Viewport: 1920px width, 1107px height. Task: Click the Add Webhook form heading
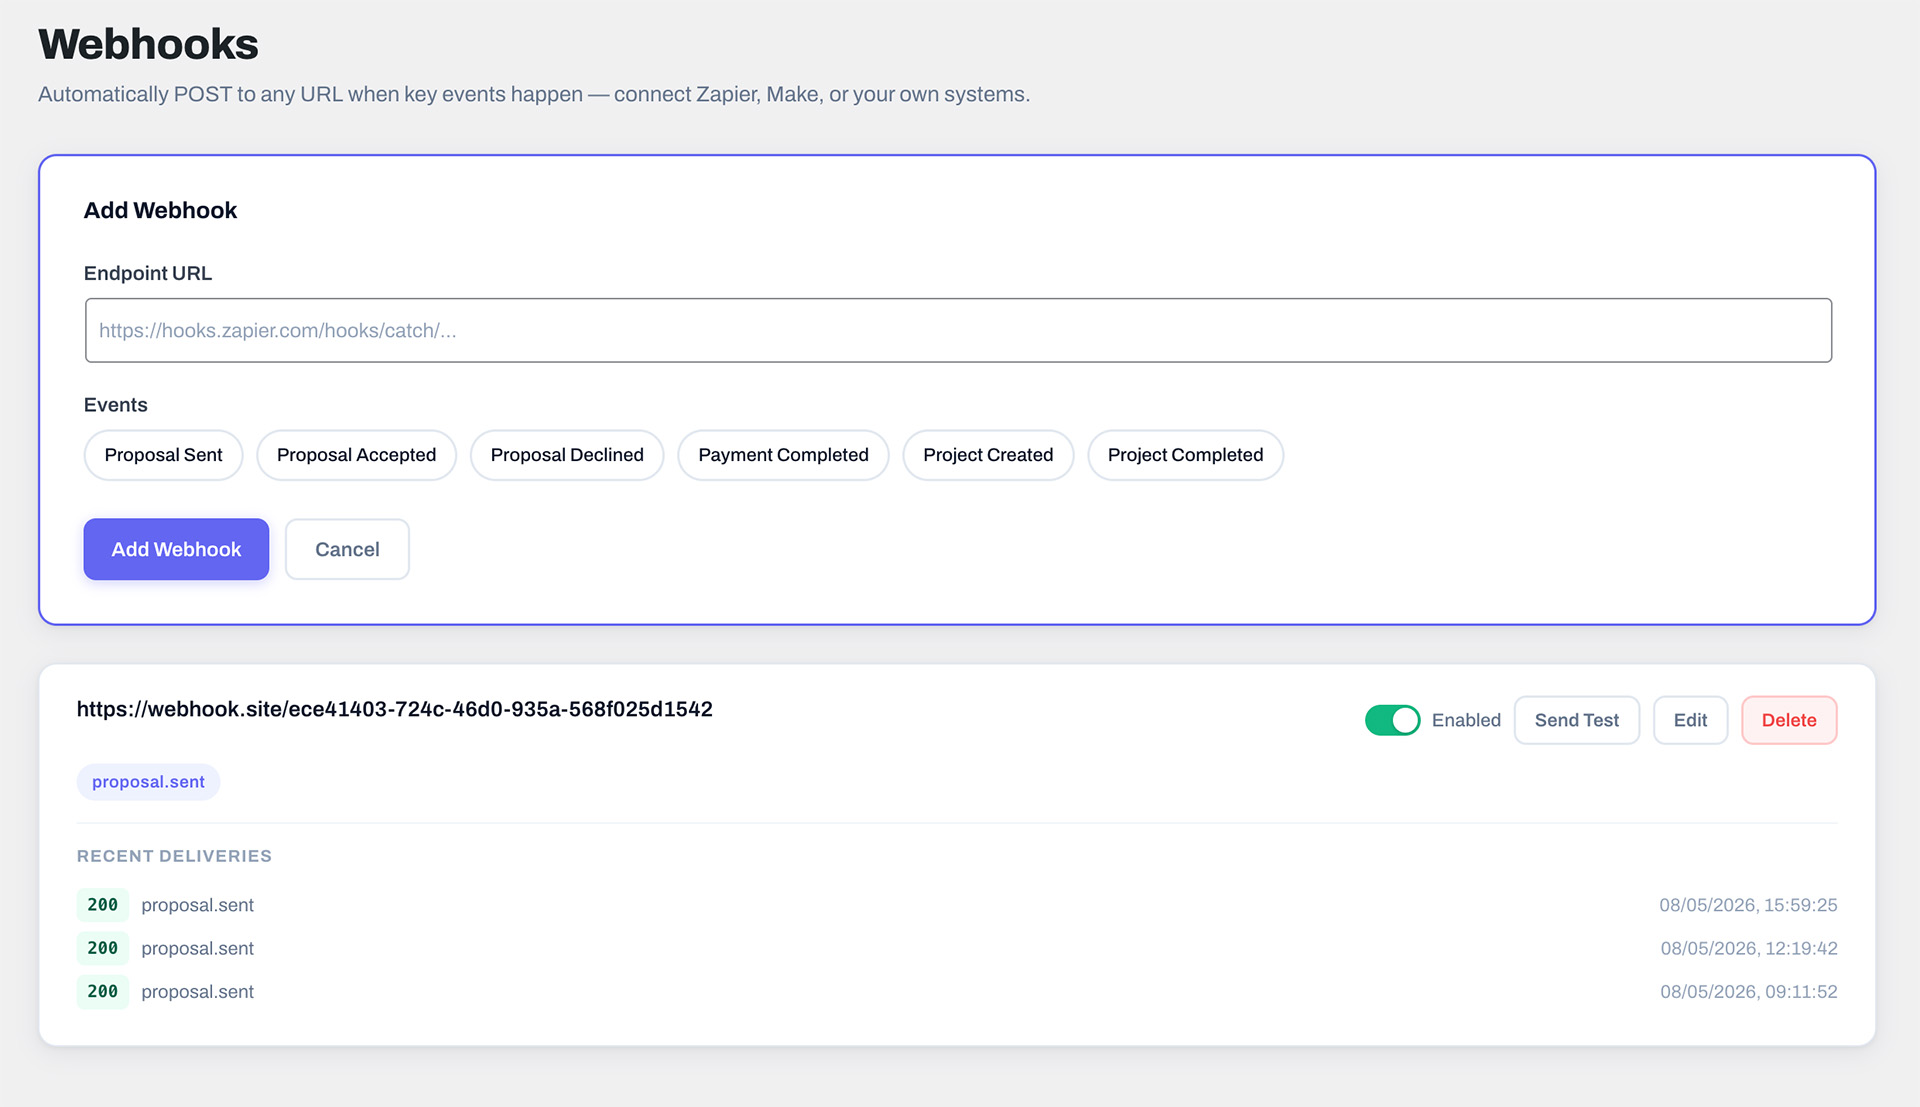160,210
